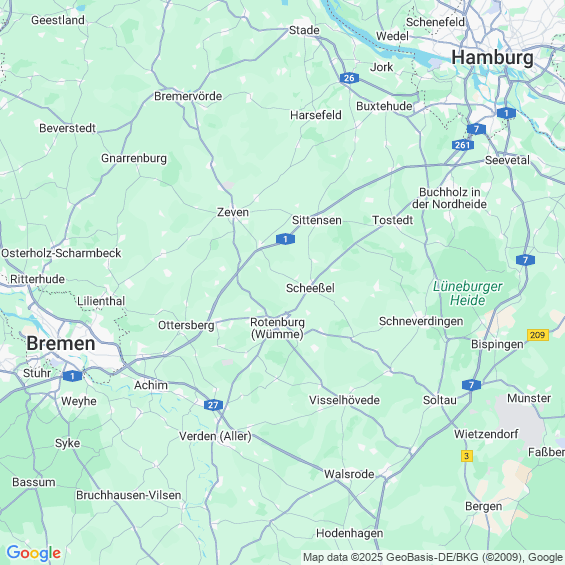The height and width of the screenshot is (565, 565).
Task: Click the Walsrode town label
Action: [349, 474]
